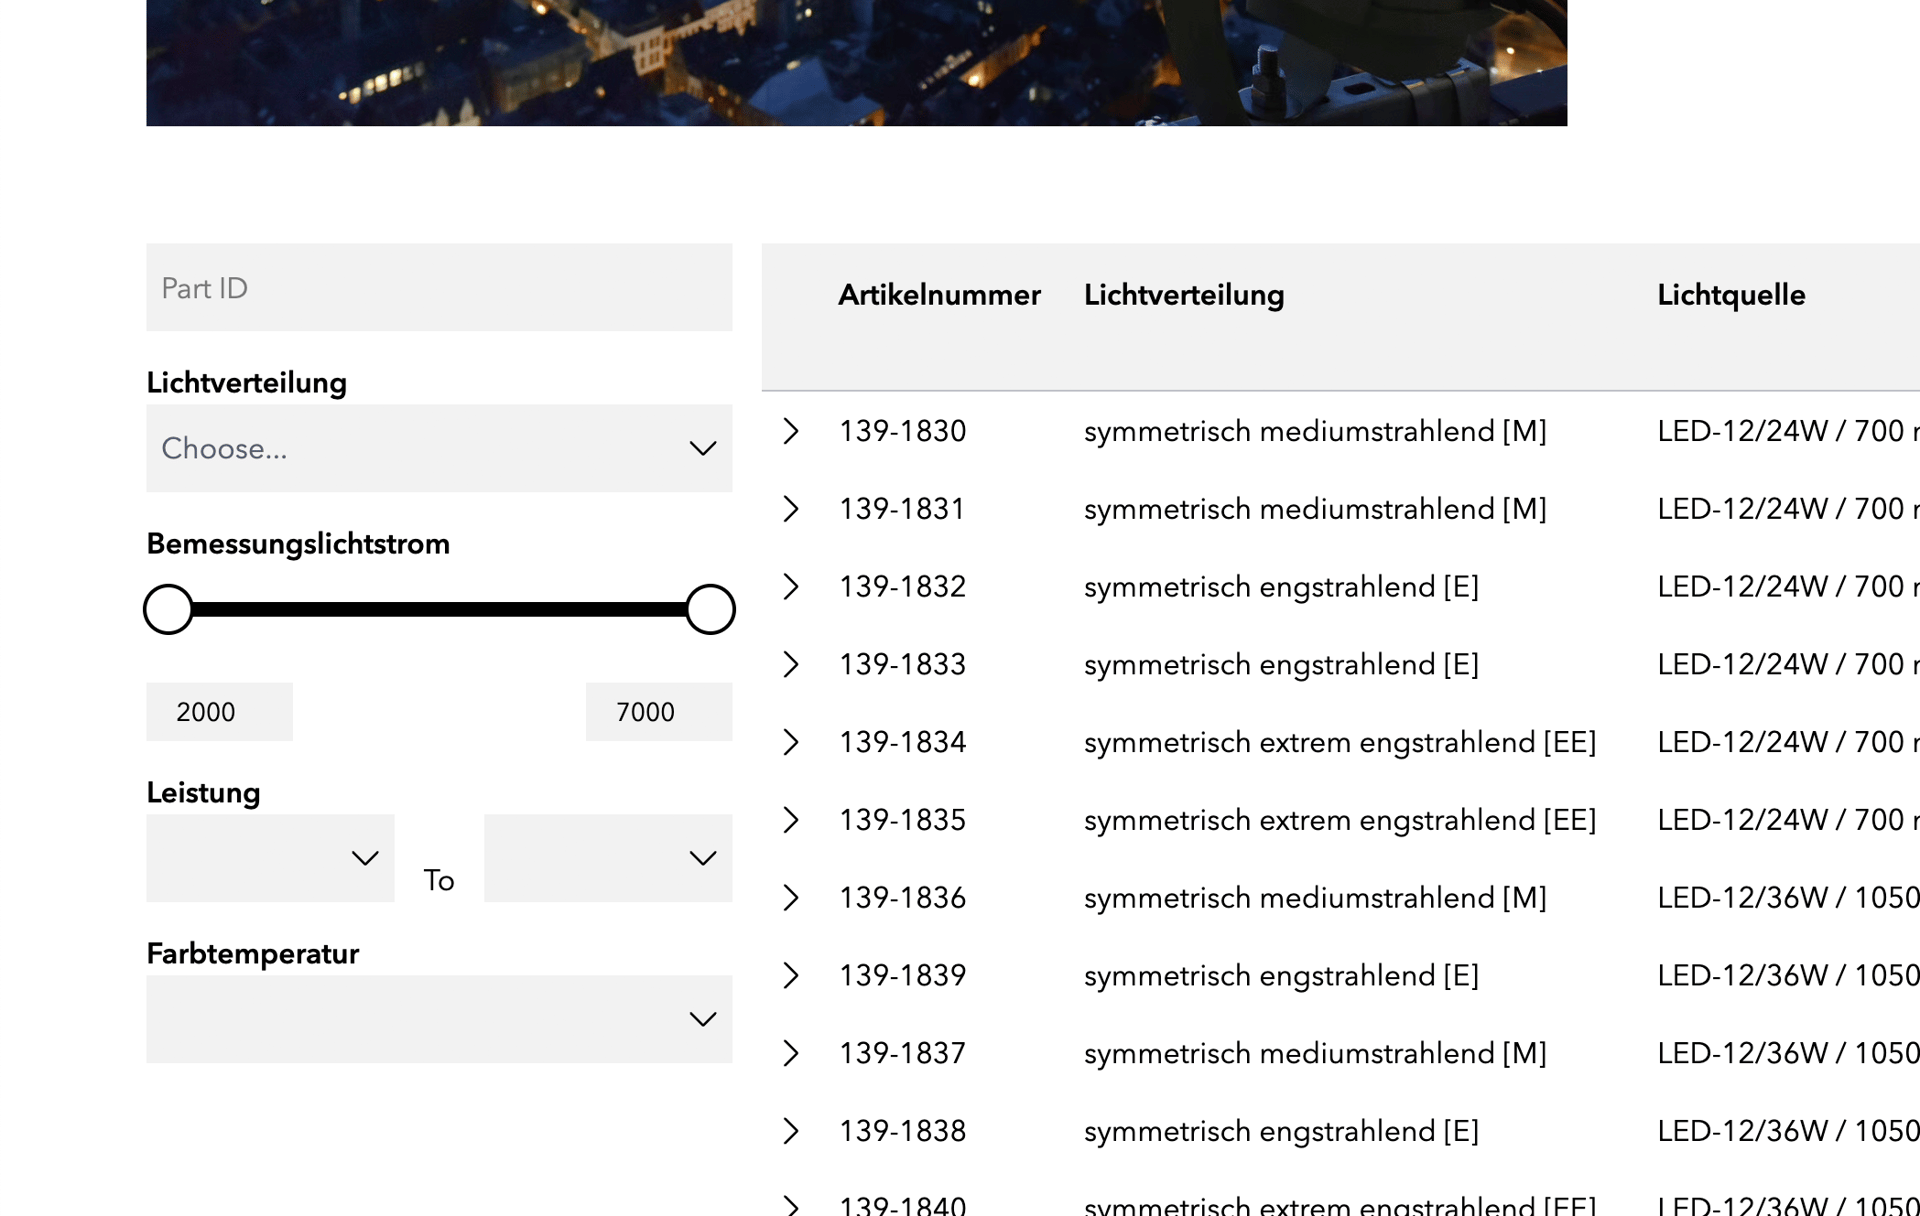This screenshot has height=1216, width=1920.
Task: Expand row 139-1834 chevron
Action: (x=791, y=742)
